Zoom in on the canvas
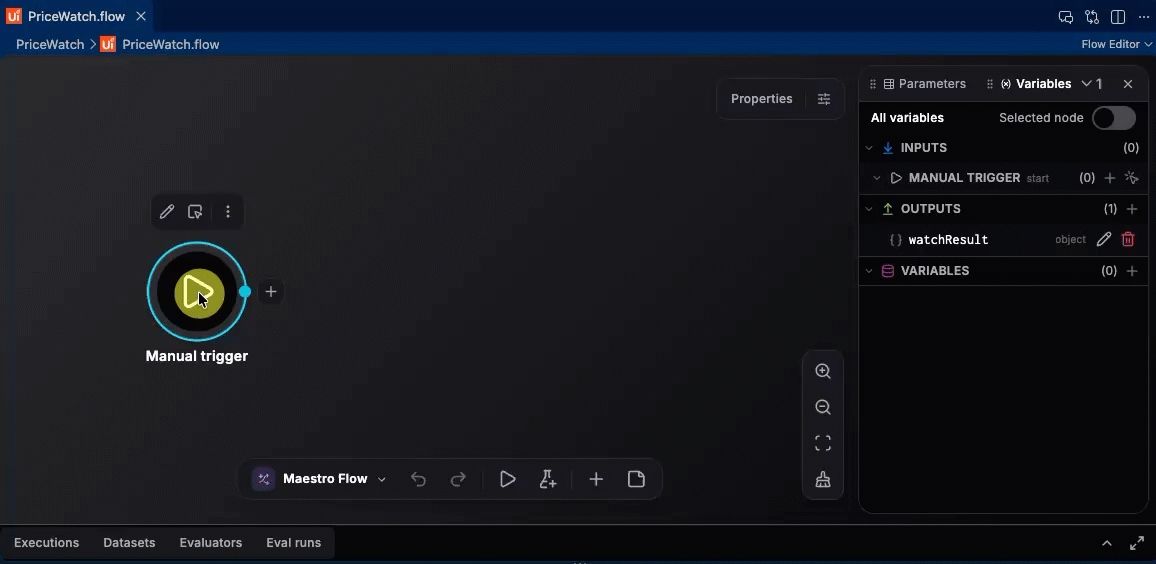Image resolution: width=1156 pixels, height=564 pixels. pos(823,371)
